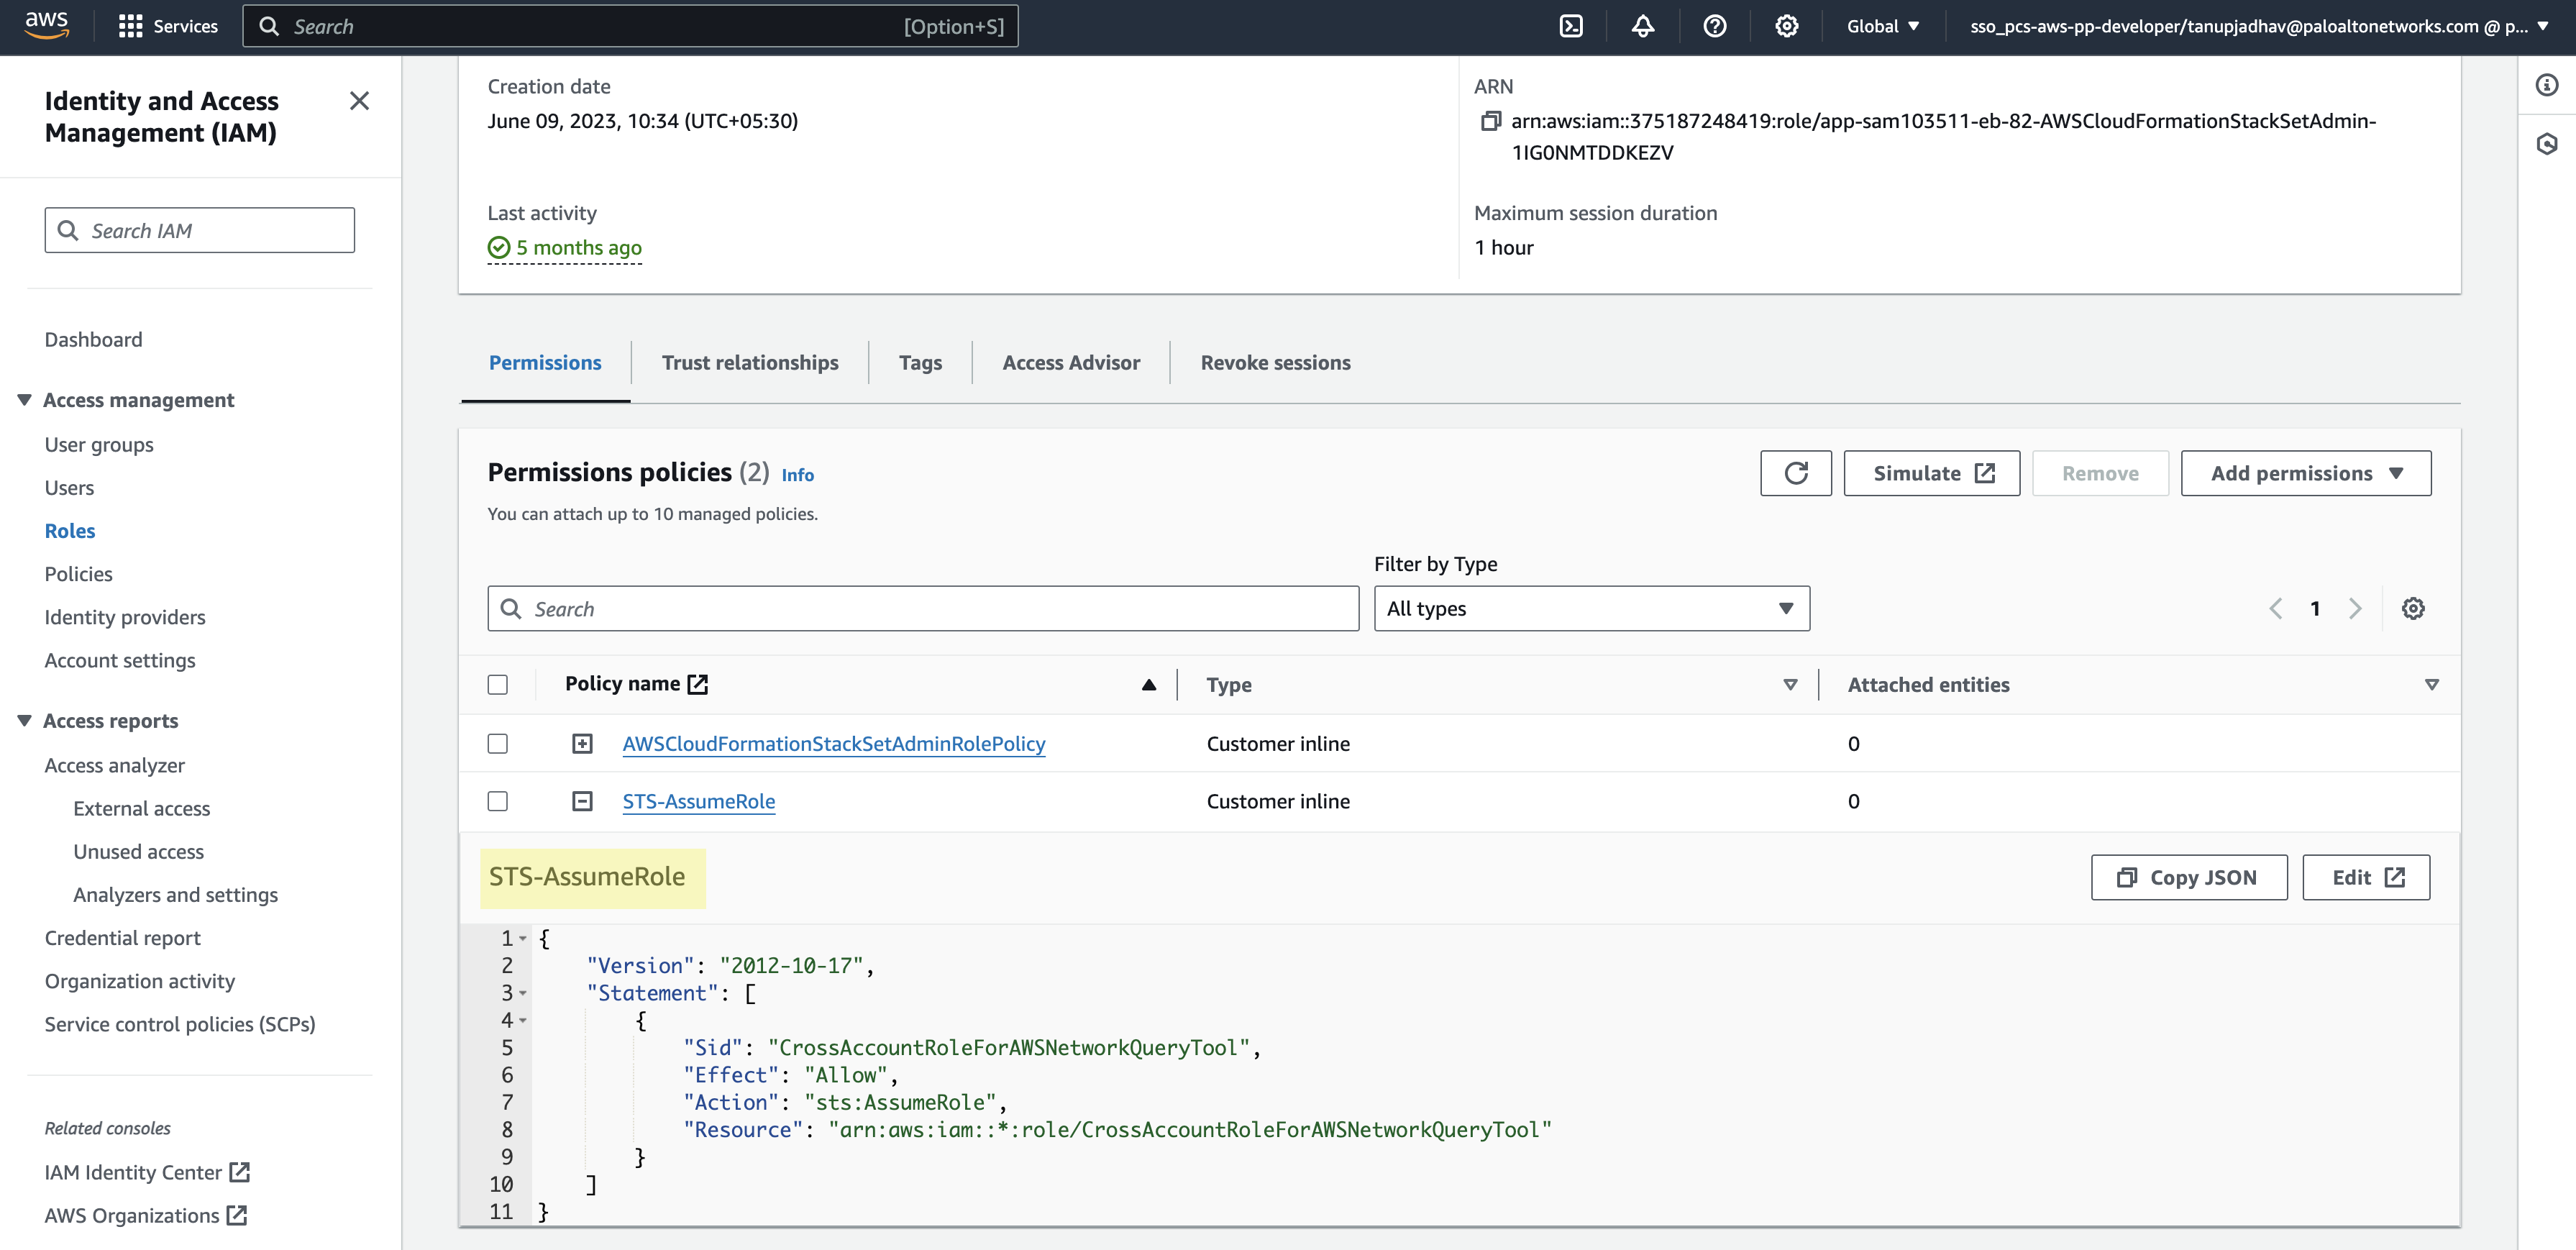Open AWS Organizations related console

click(145, 1215)
